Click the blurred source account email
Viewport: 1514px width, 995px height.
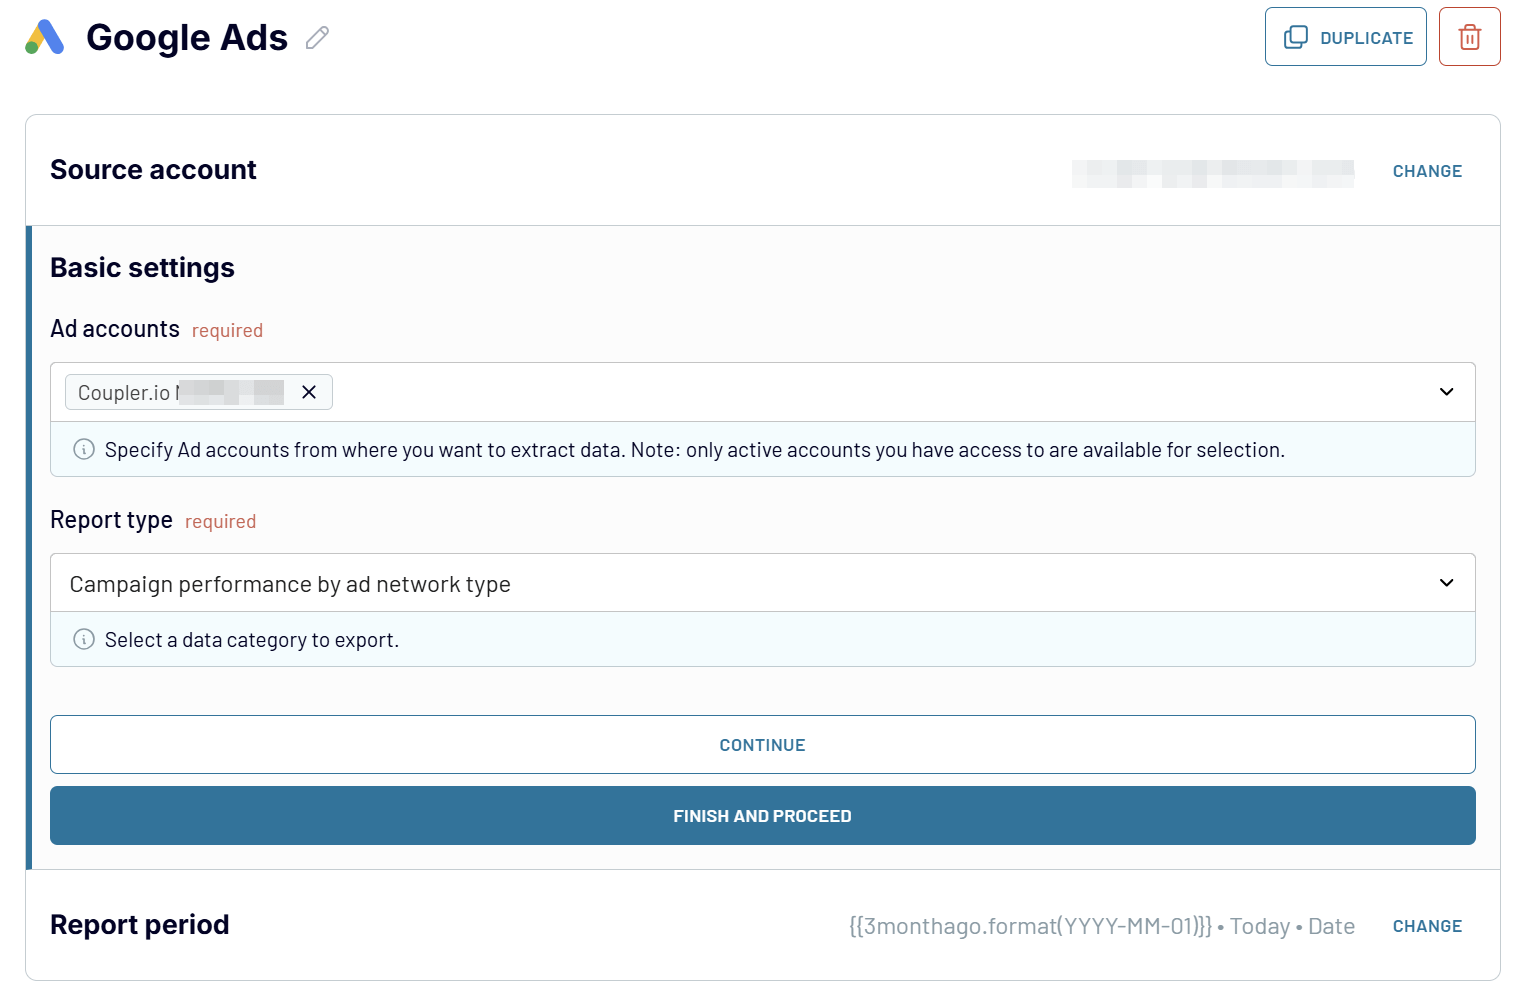pos(1213,174)
